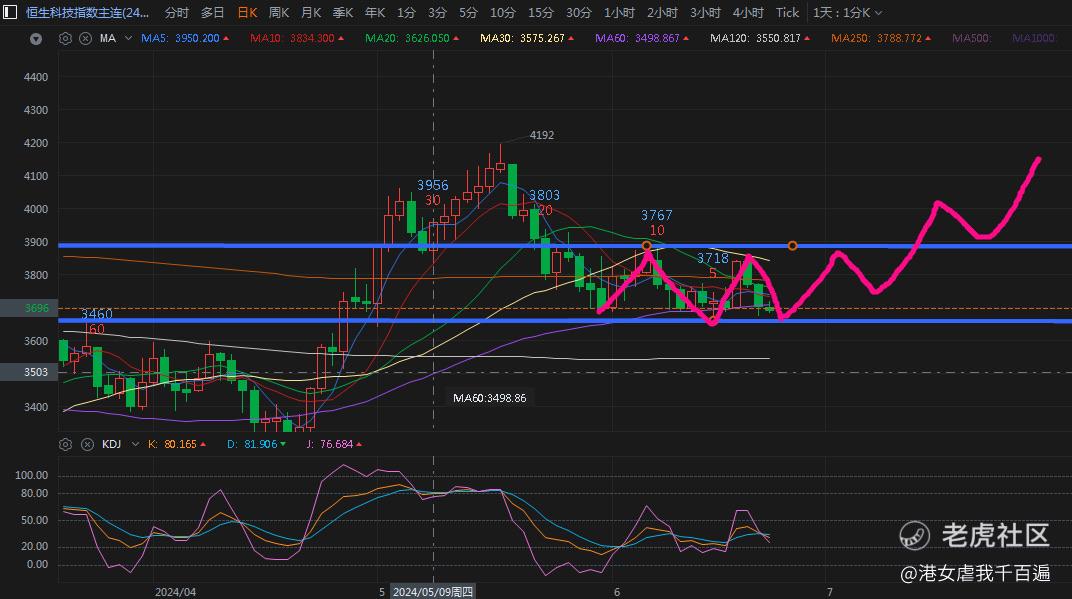
Task: Expand the KDJ indicator dropdown arrow
Action: click(135, 444)
